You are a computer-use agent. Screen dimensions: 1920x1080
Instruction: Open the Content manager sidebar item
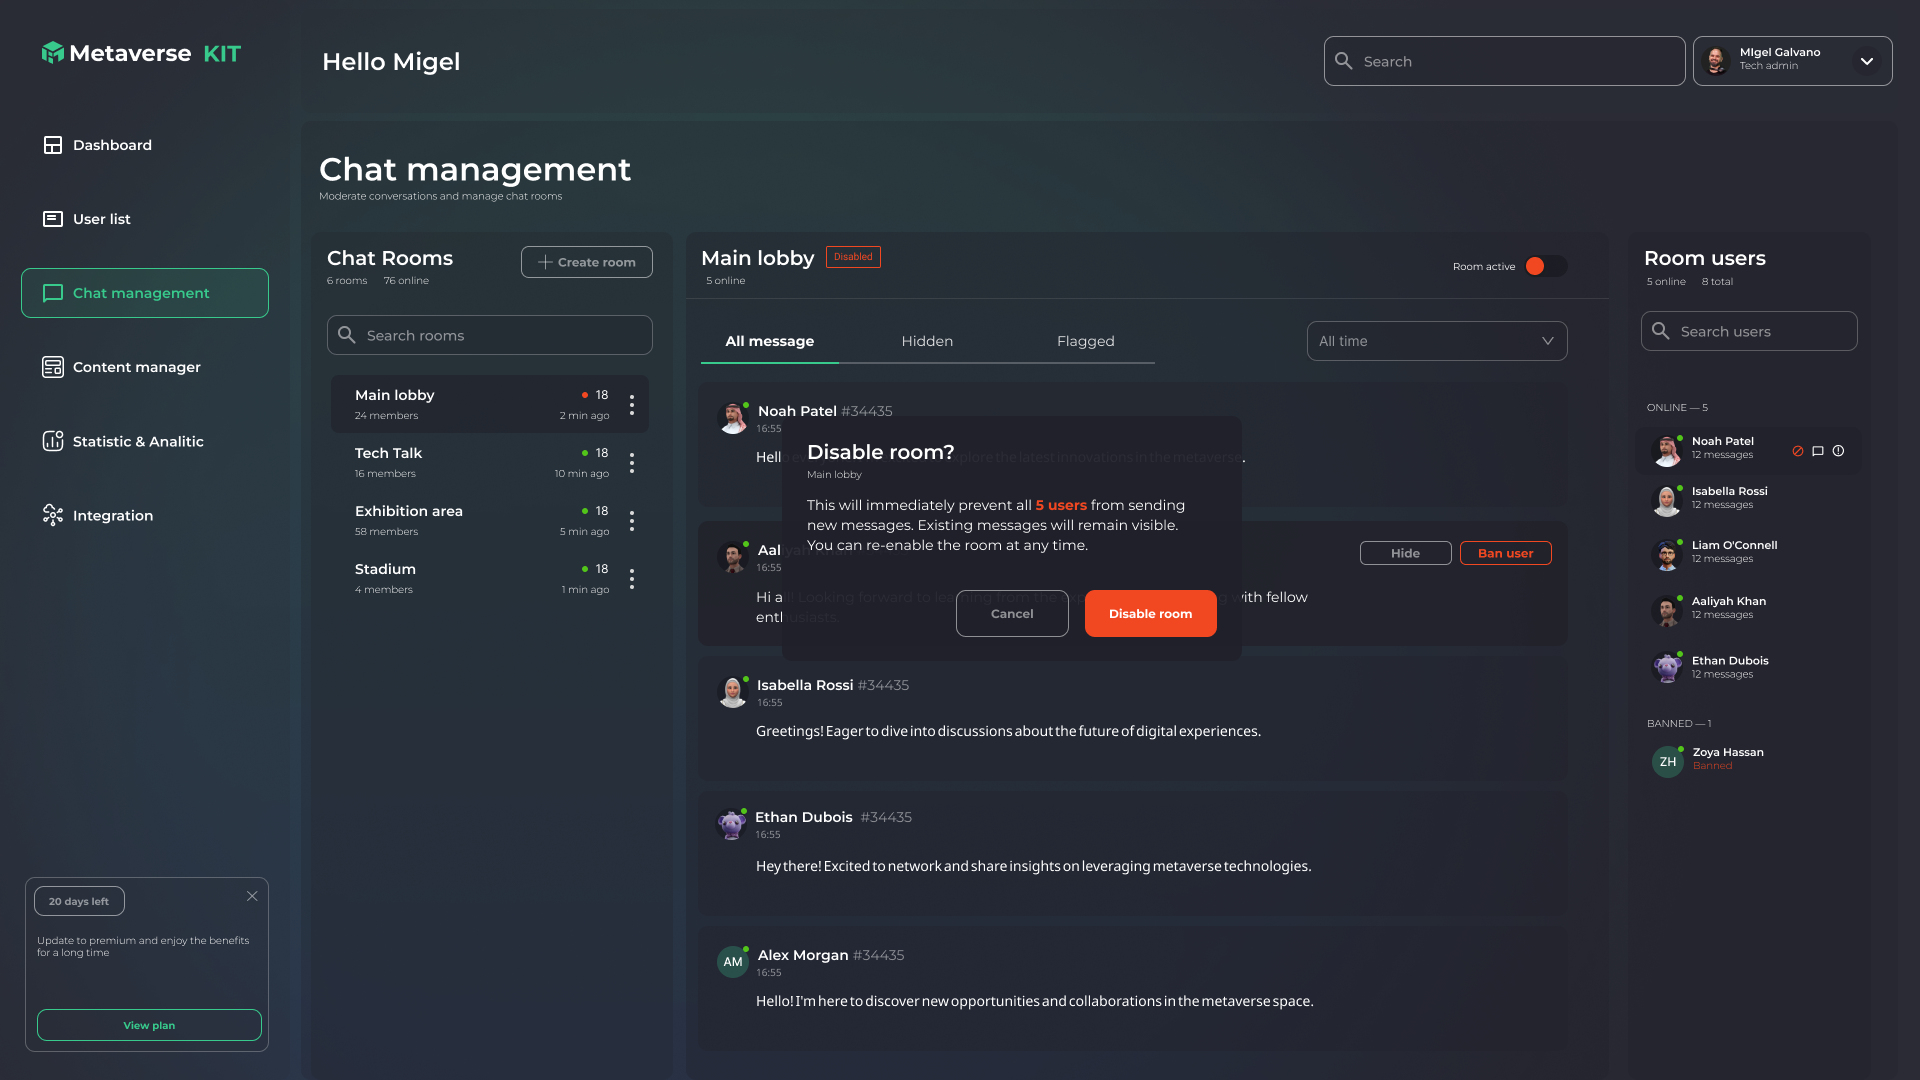pyautogui.click(x=136, y=367)
